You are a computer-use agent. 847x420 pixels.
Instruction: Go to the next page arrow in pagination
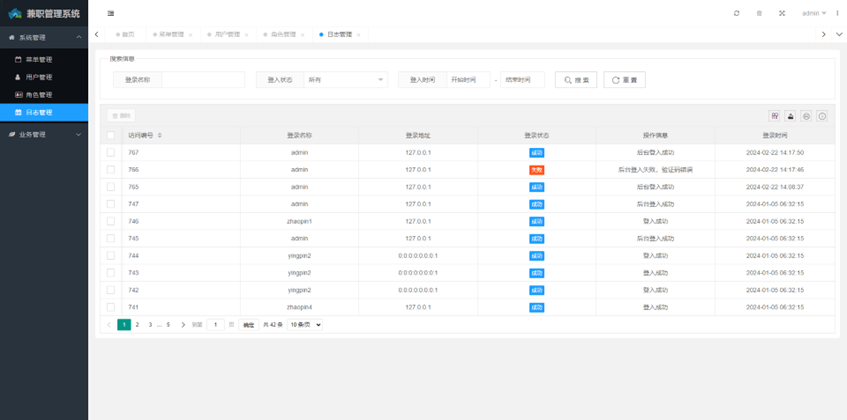(x=183, y=325)
